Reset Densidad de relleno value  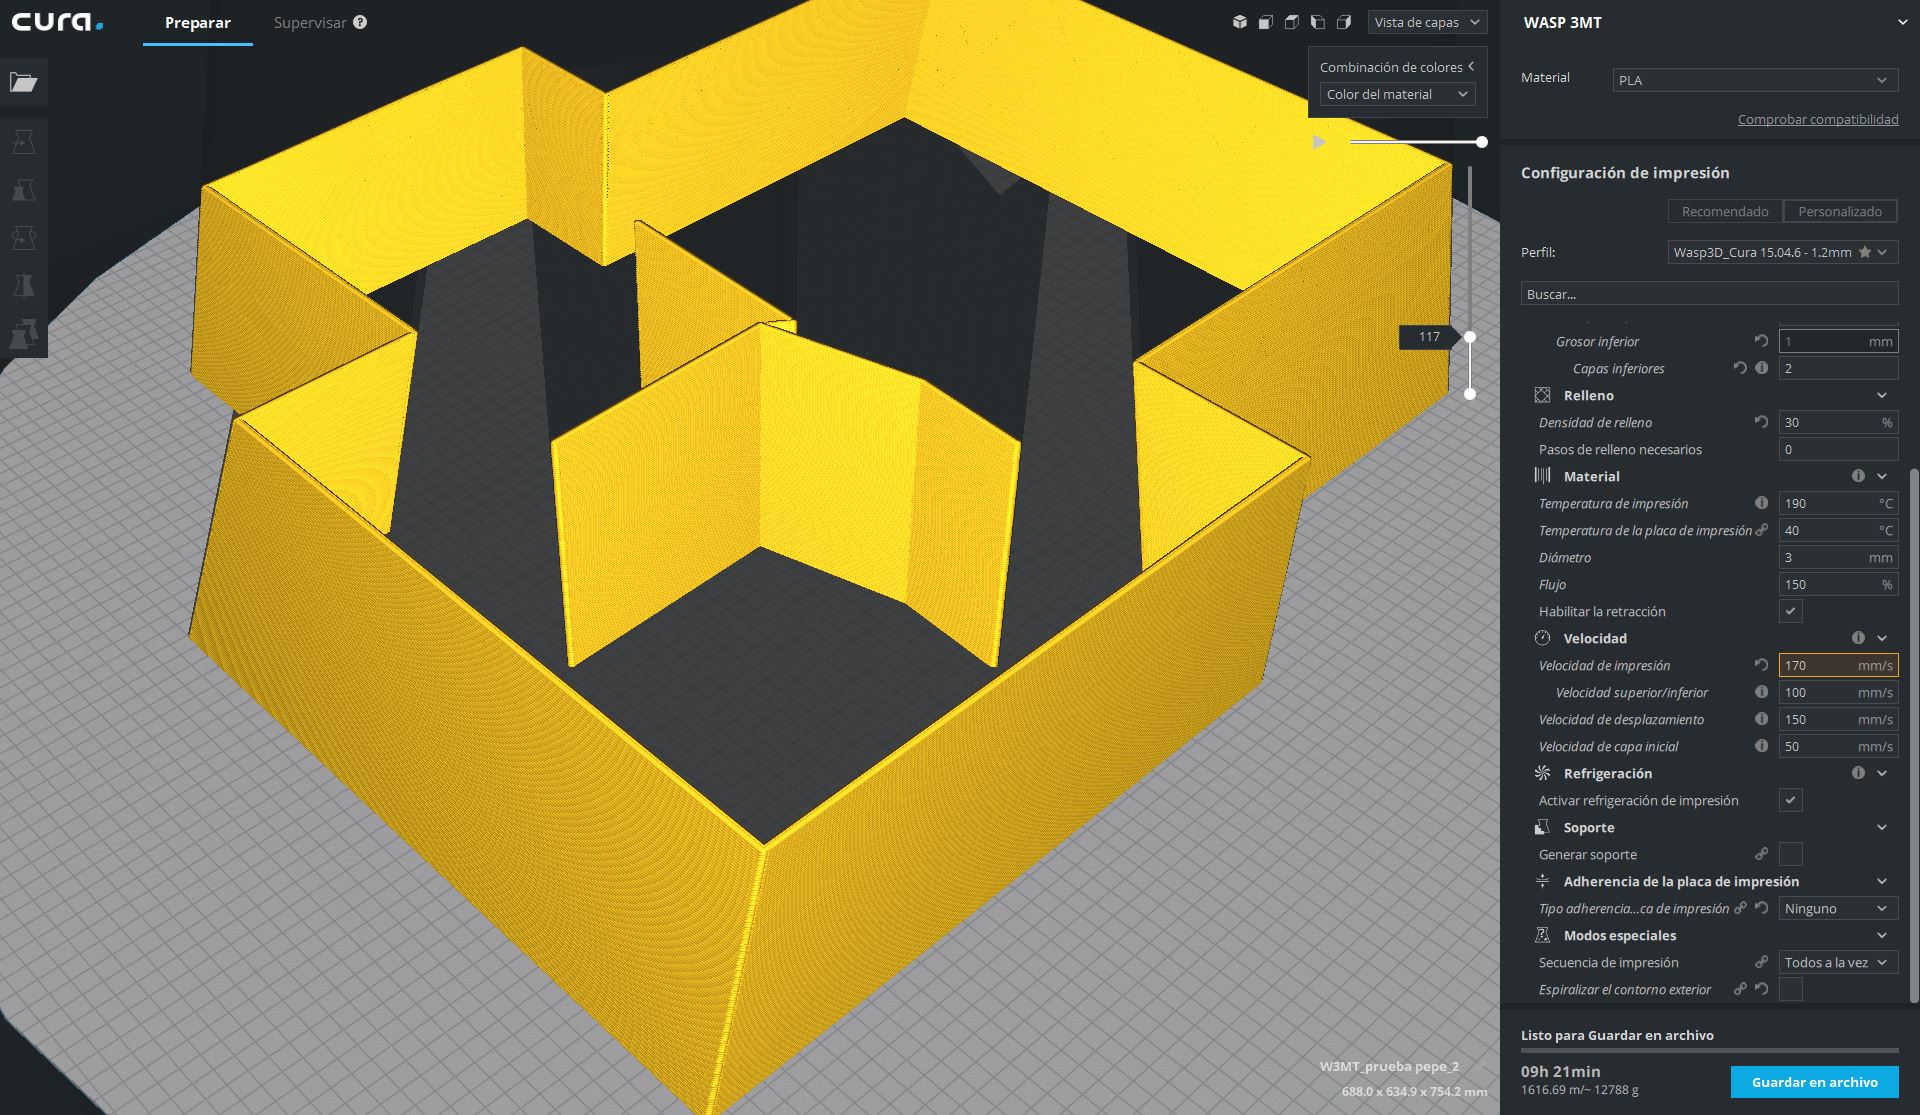click(x=1761, y=422)
